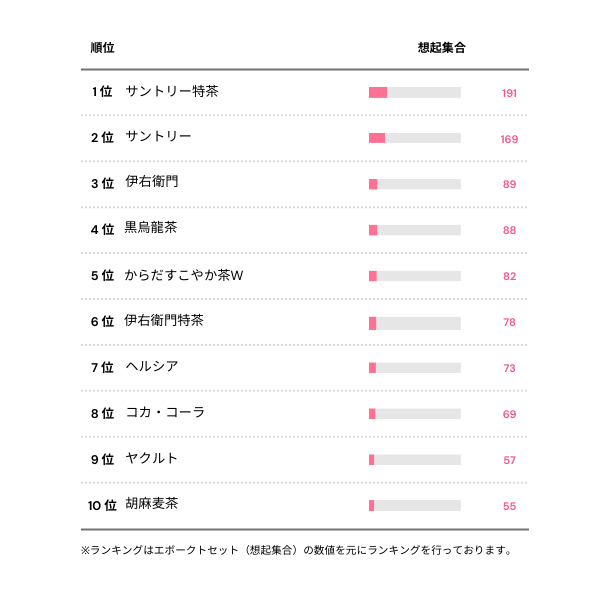Select the からだすこやか茶W brand name

tap(184, 275)
